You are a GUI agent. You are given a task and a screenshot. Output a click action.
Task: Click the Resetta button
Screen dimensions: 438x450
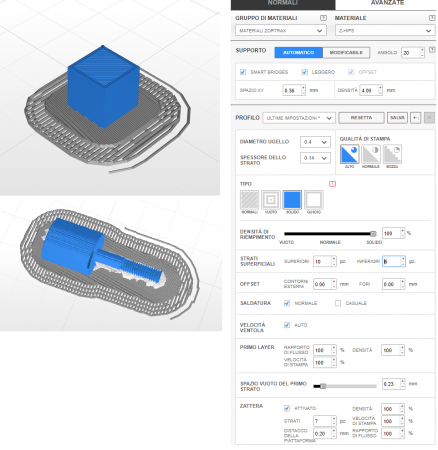click(x=361, y=118)
